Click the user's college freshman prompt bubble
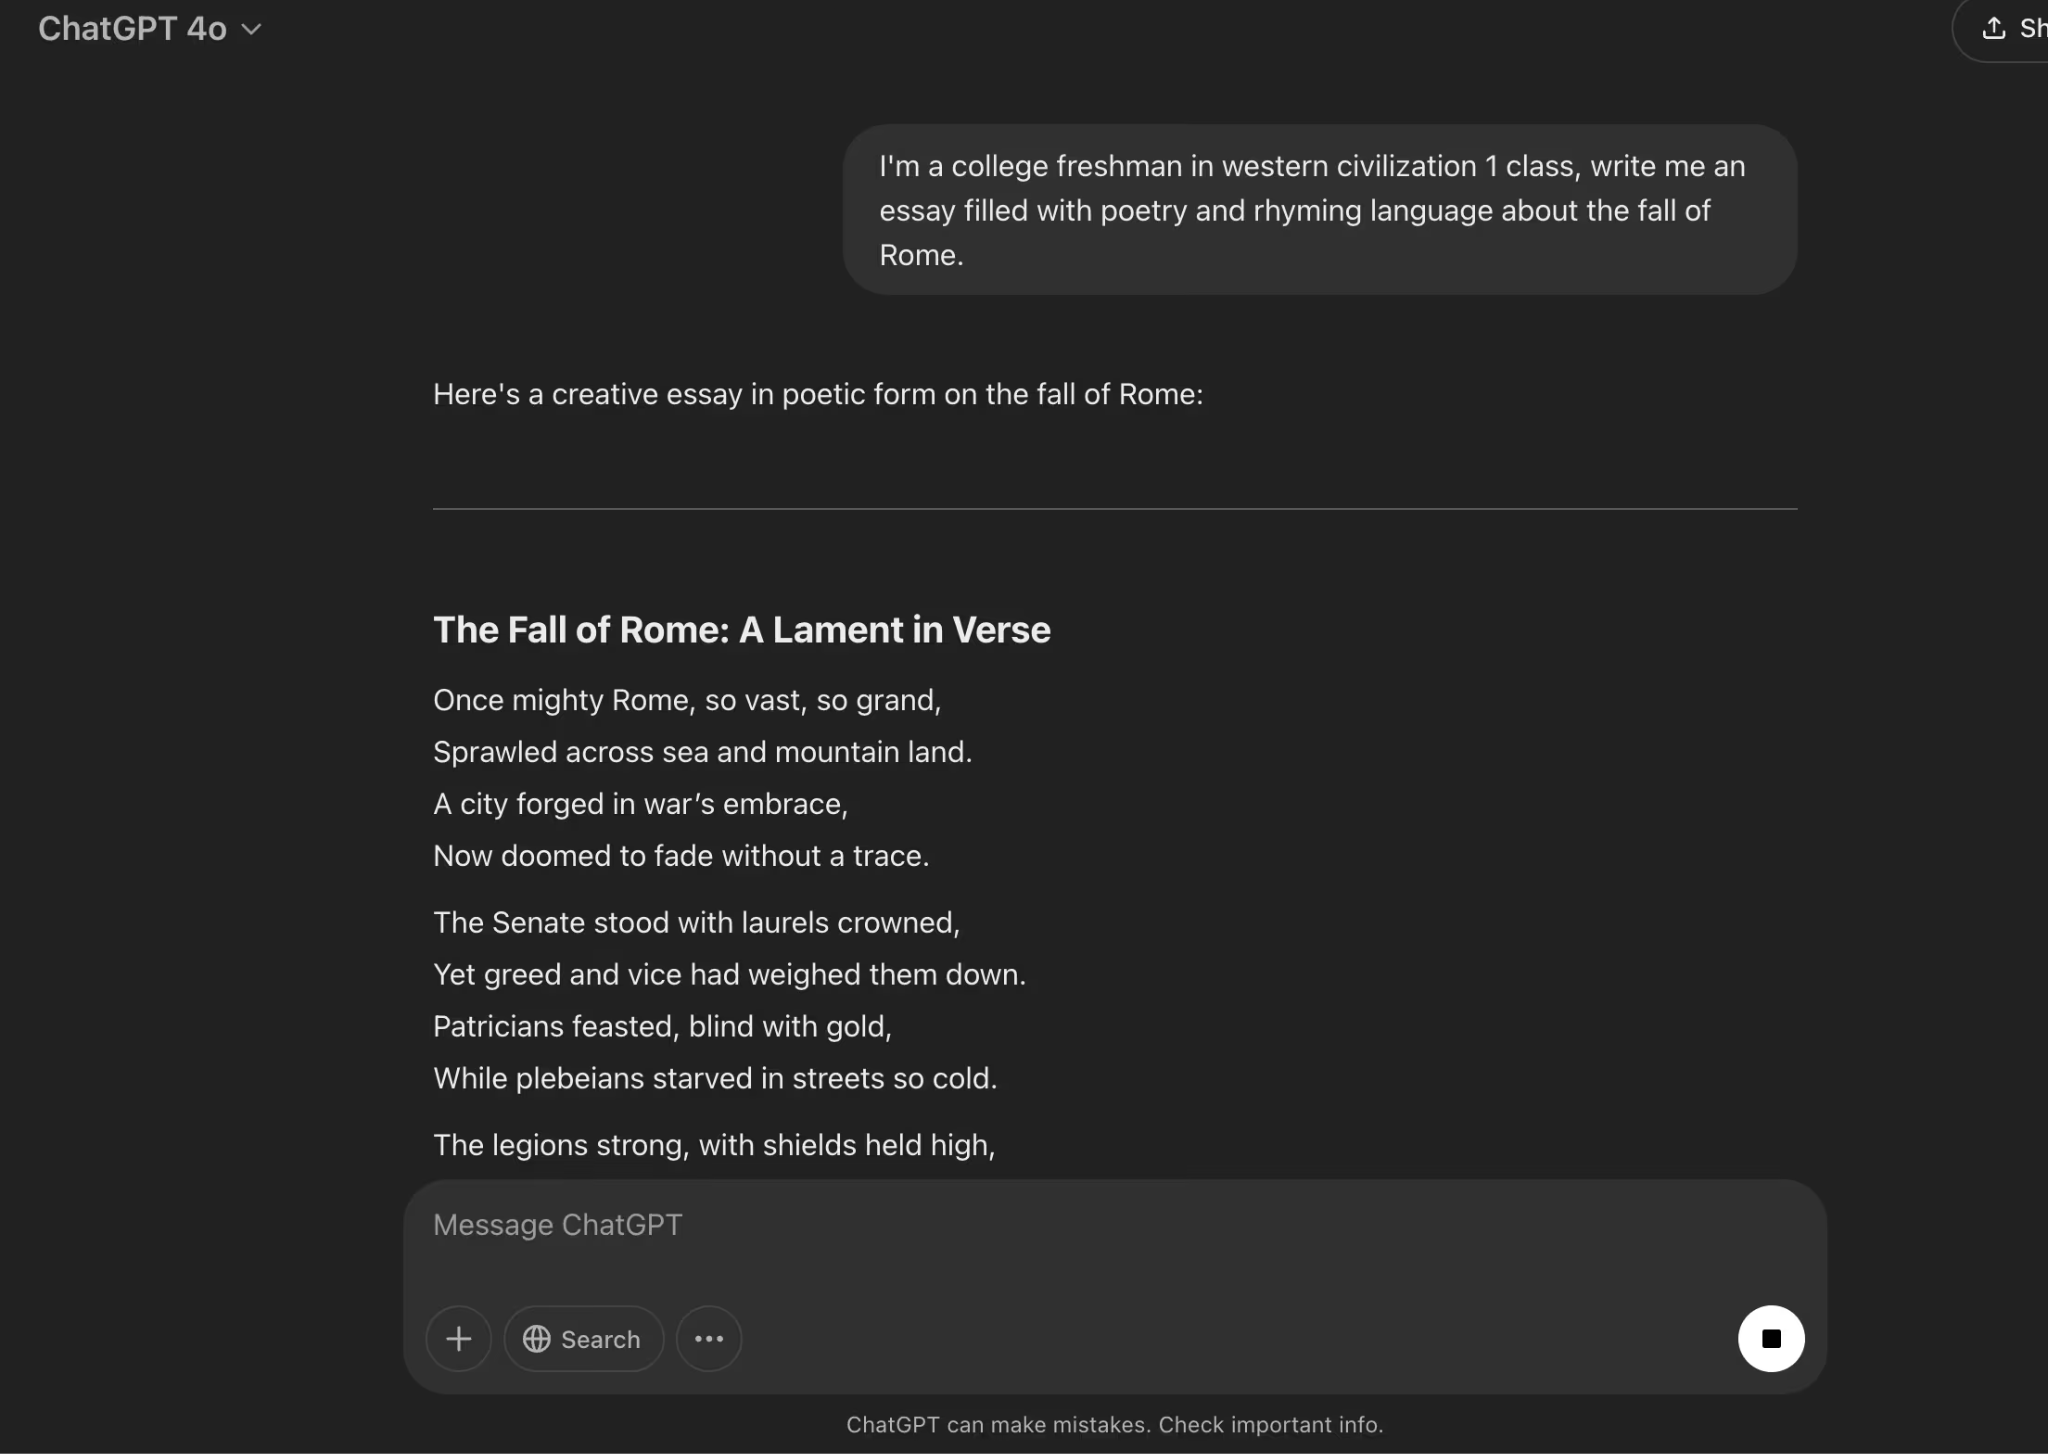The image size is (2048, 1454). tap(1319, 210)
